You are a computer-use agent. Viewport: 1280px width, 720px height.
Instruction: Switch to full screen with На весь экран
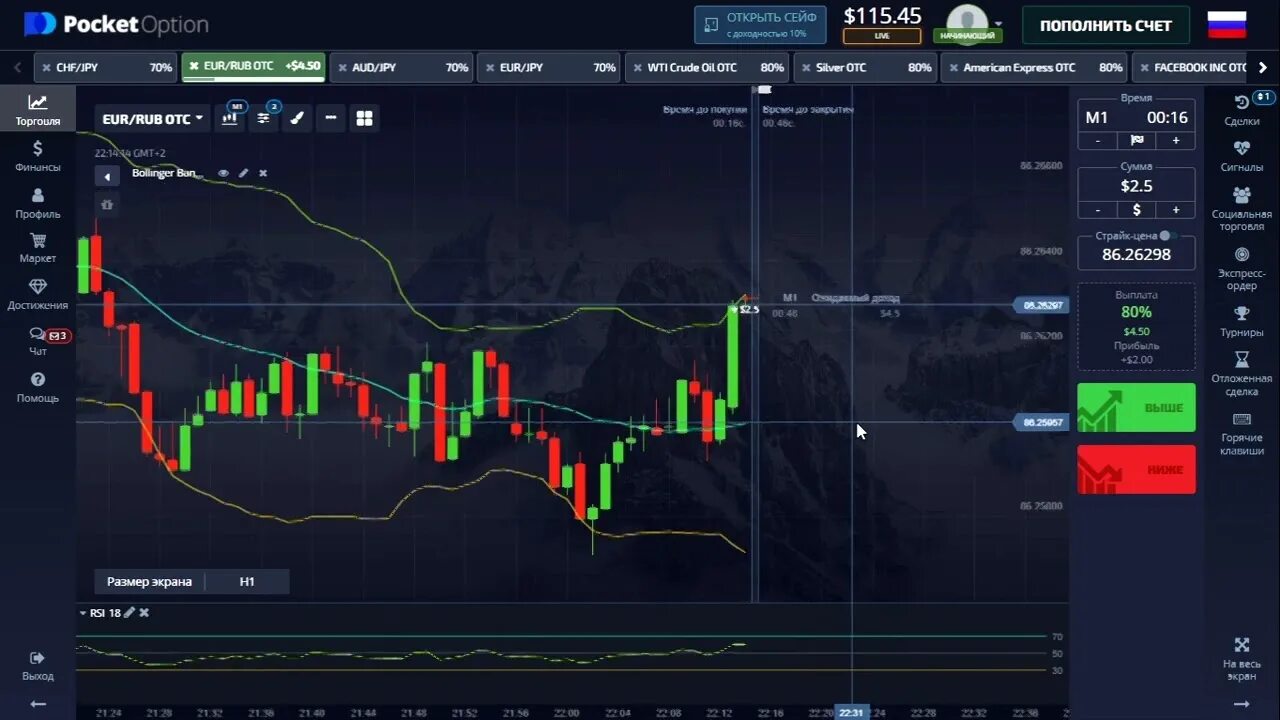click(x=1242, y=658)
